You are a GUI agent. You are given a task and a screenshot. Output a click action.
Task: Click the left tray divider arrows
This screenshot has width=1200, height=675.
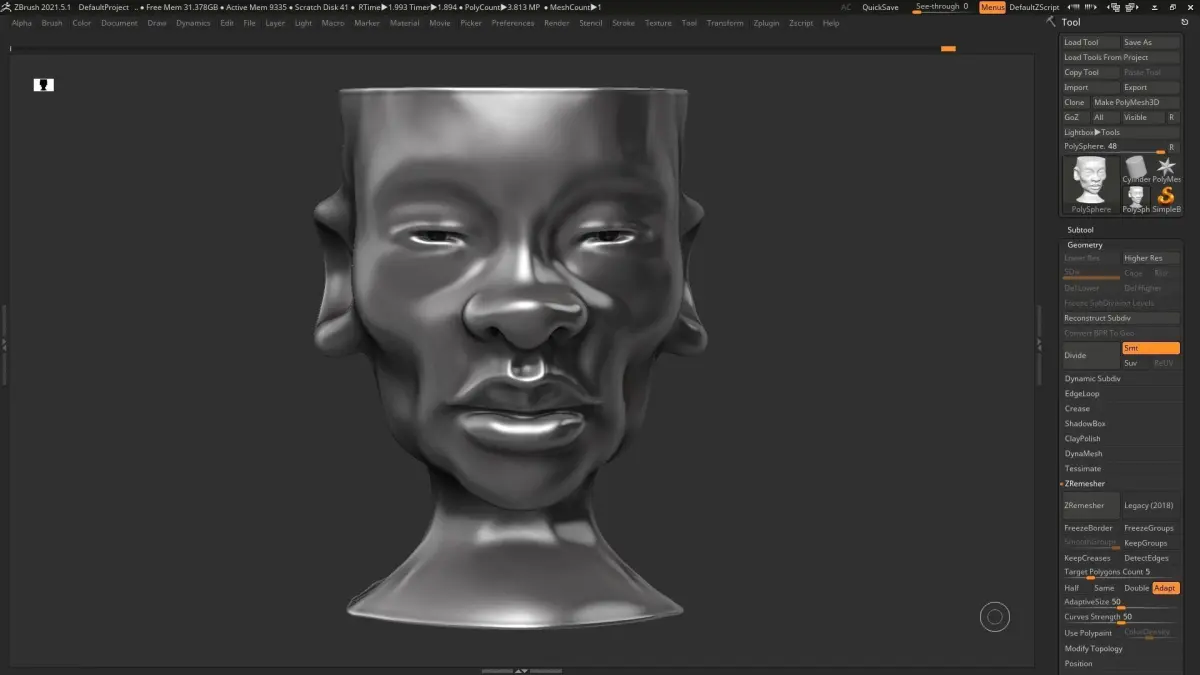[x=4, y=343]
